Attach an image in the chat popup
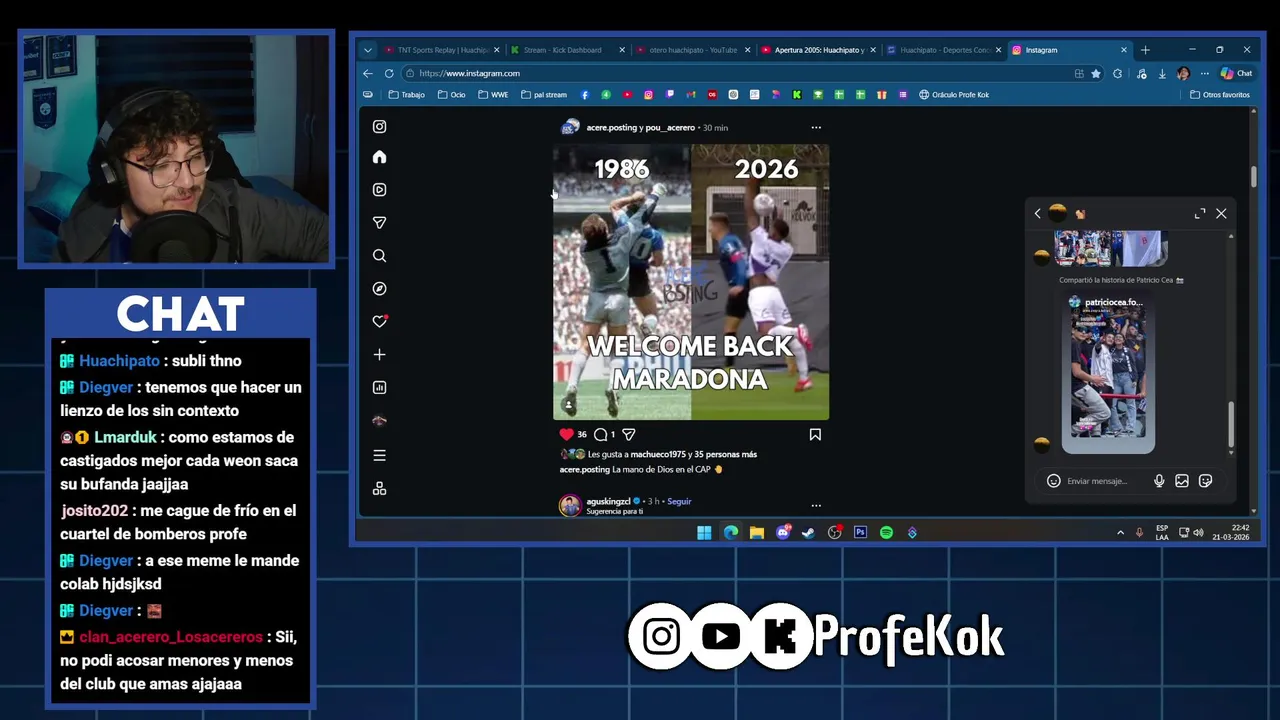This screenshot has height=720, width=1280. pyautogui.click(x=1182, y=481)
